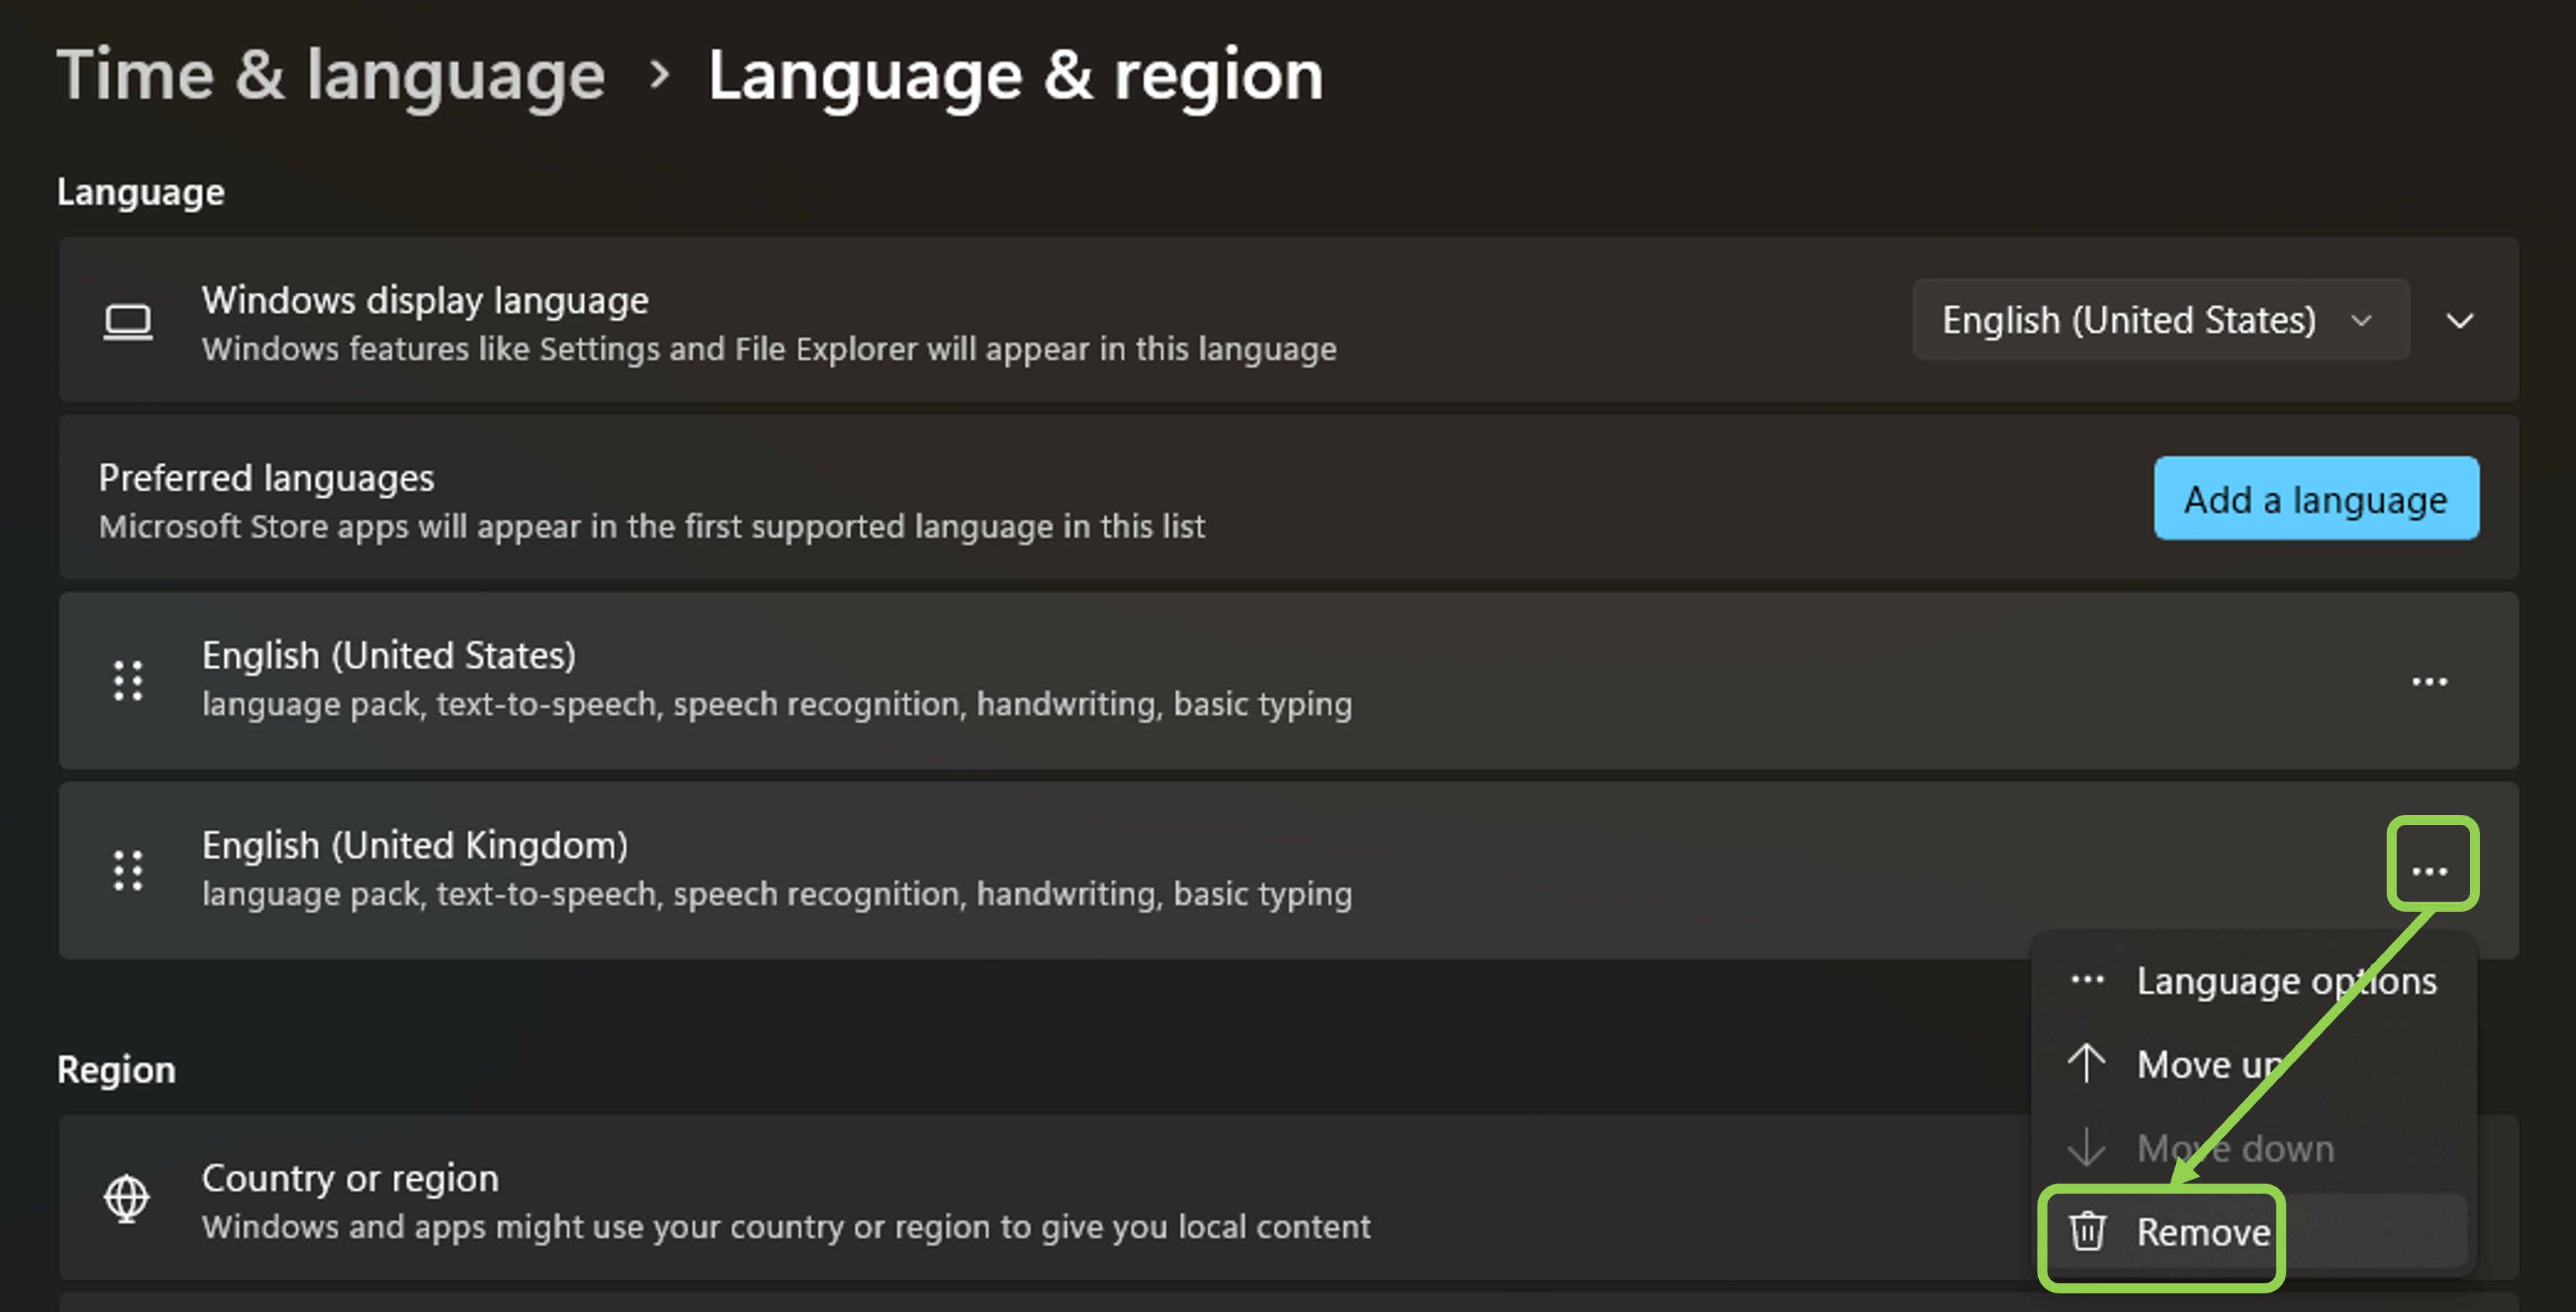Click the globe icon for Country or region
Image resolution: width=2576 pixels, height=1312 pixels.
pos(127,1198)
